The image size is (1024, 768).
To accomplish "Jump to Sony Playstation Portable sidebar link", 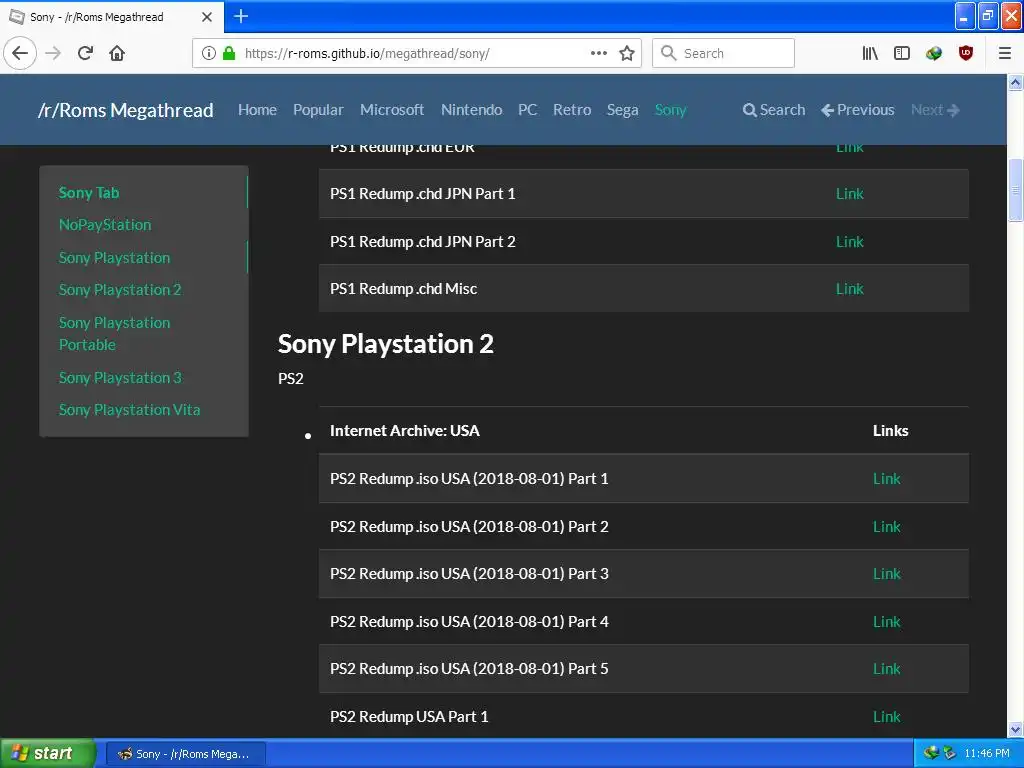I will tap(114, 333).
